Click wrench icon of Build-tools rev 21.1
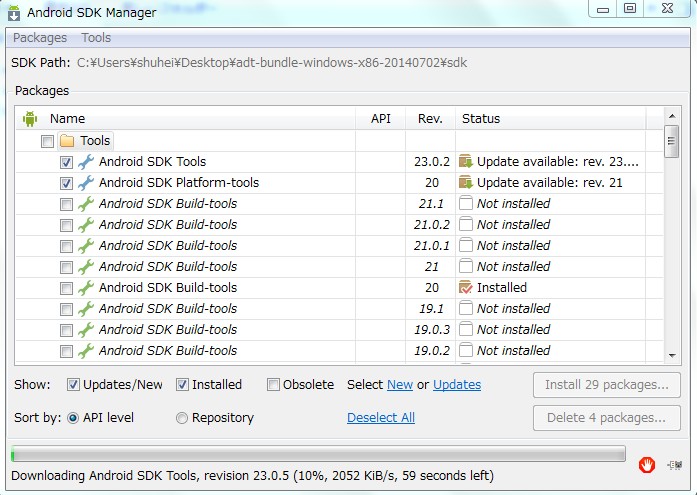Screen dimensions: 697x495 click(x=86, y=204)
